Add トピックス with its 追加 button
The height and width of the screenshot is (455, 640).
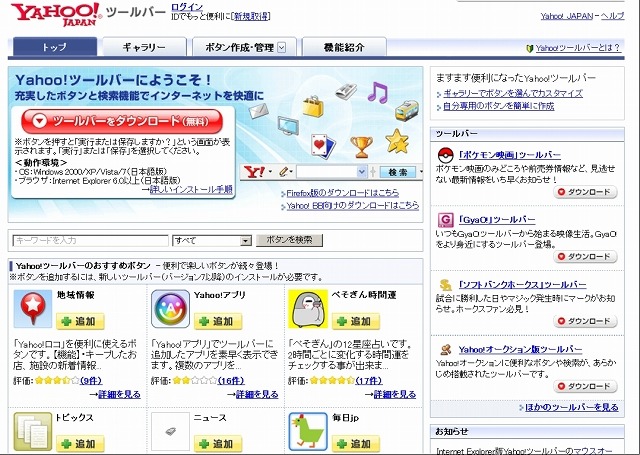click(x=80, y=444)
